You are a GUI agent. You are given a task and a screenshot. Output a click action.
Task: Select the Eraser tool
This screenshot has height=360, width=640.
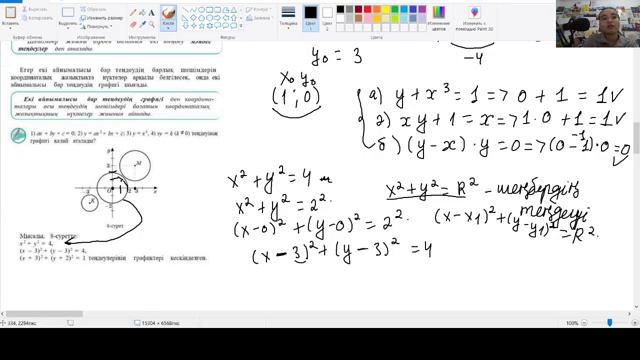click(x=133, y=24)
